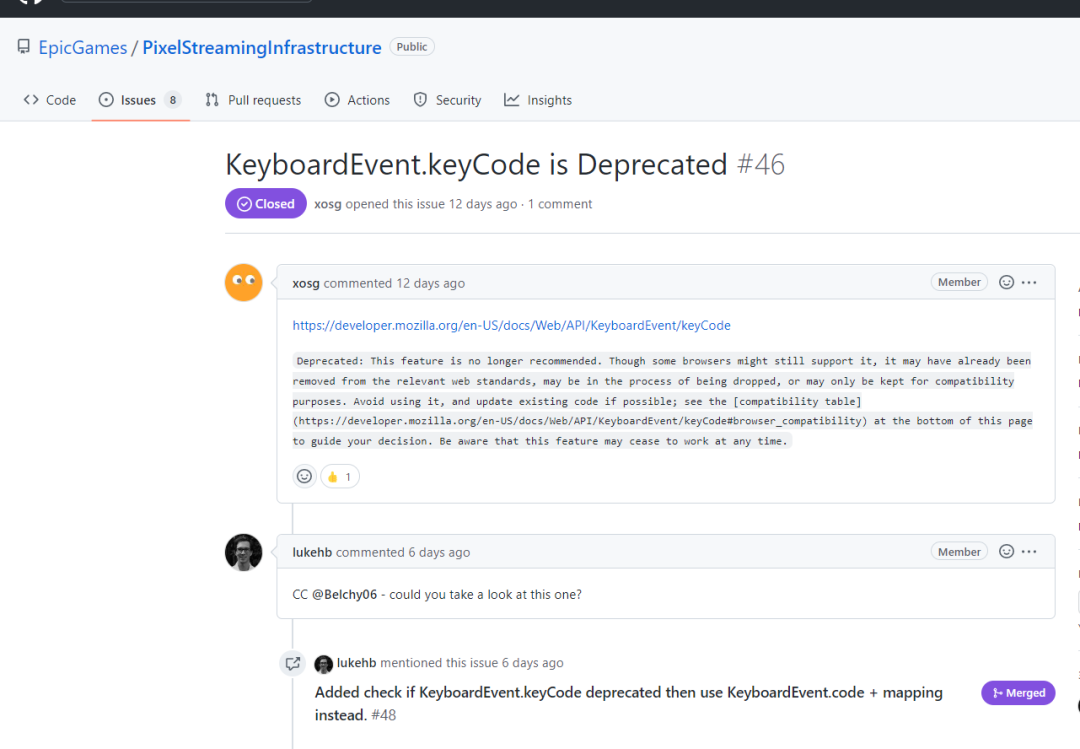Open the developer.mozilla.org keyCode link
The height and width of the screenshot is (749, 1080).
(x=511, y=325)
